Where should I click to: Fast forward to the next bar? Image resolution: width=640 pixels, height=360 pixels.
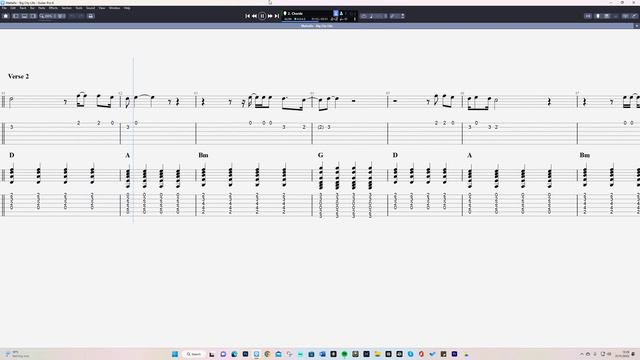[270, 16]
